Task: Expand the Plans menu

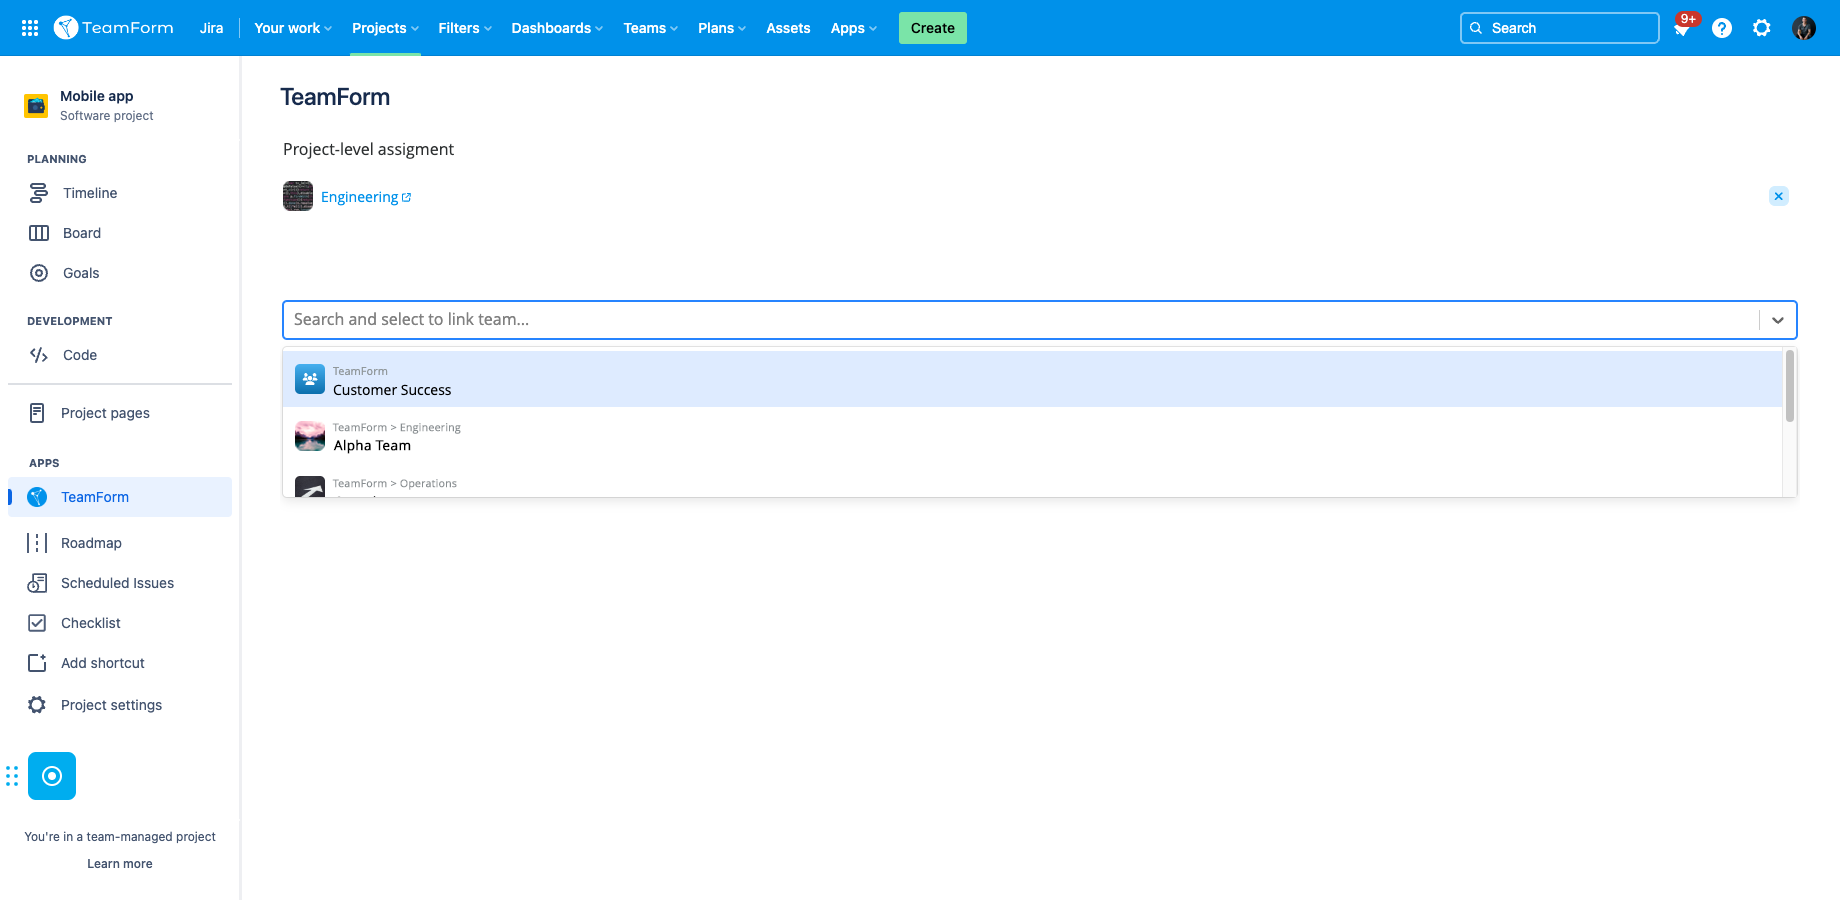Action: [x=722, y=28]
